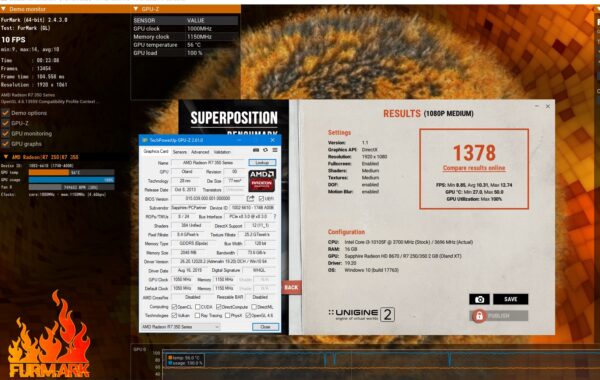Switch to the Sensors tab in GPU-Z
Screen dimensions: 600x380
coord(179,152)
